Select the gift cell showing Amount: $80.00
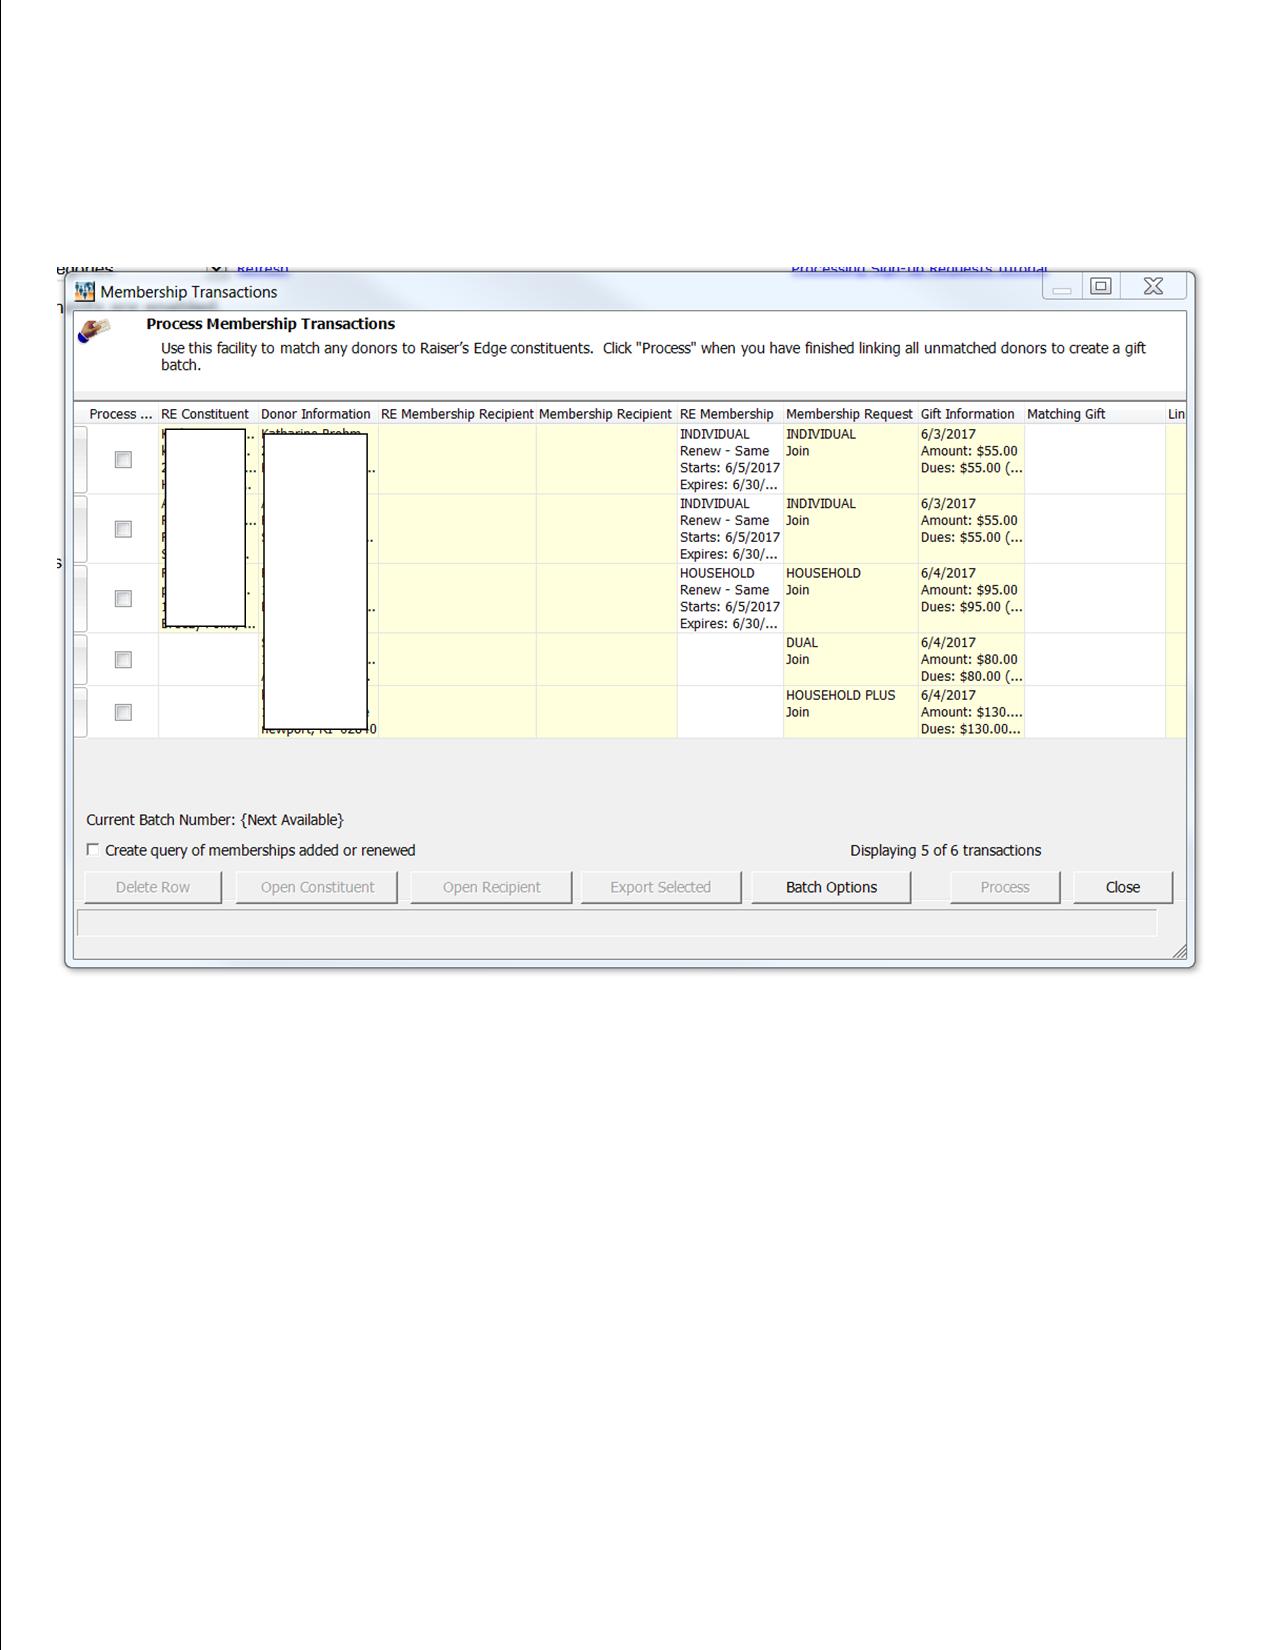This screenshot has width=1275, height=1650. click(x=971, y=659)
